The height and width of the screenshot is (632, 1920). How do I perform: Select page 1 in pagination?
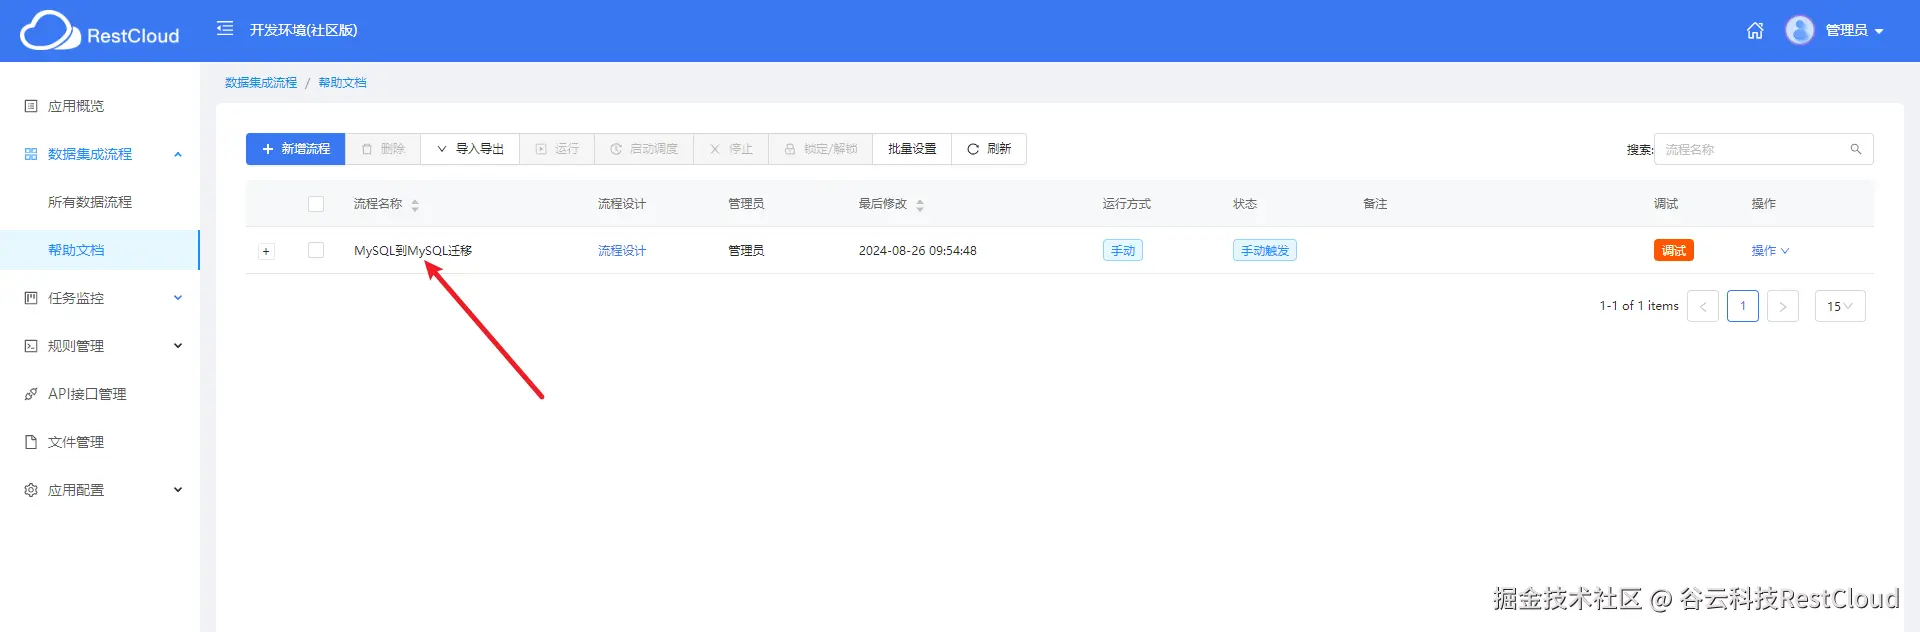coord(1743,306)
